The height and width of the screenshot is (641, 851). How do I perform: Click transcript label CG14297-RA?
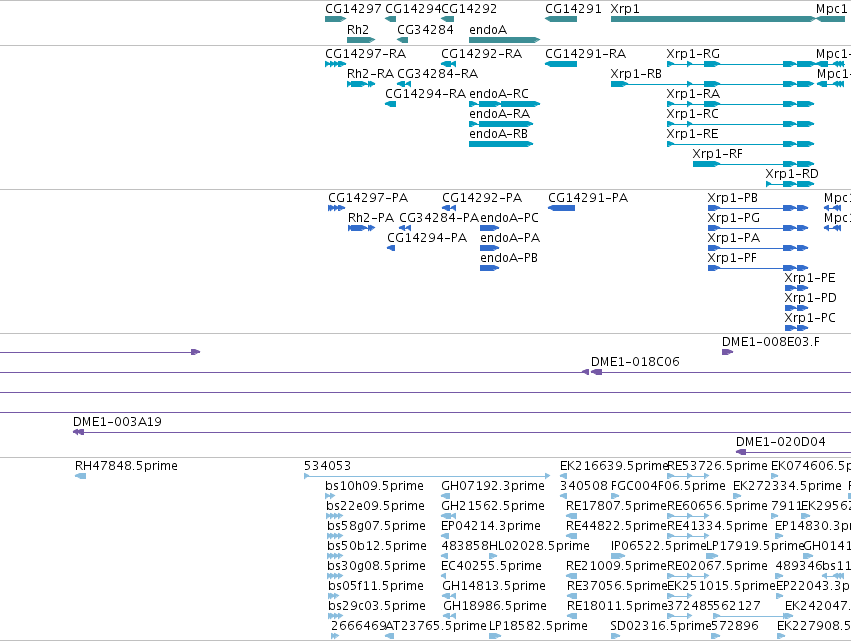click(x=365, y=54)
